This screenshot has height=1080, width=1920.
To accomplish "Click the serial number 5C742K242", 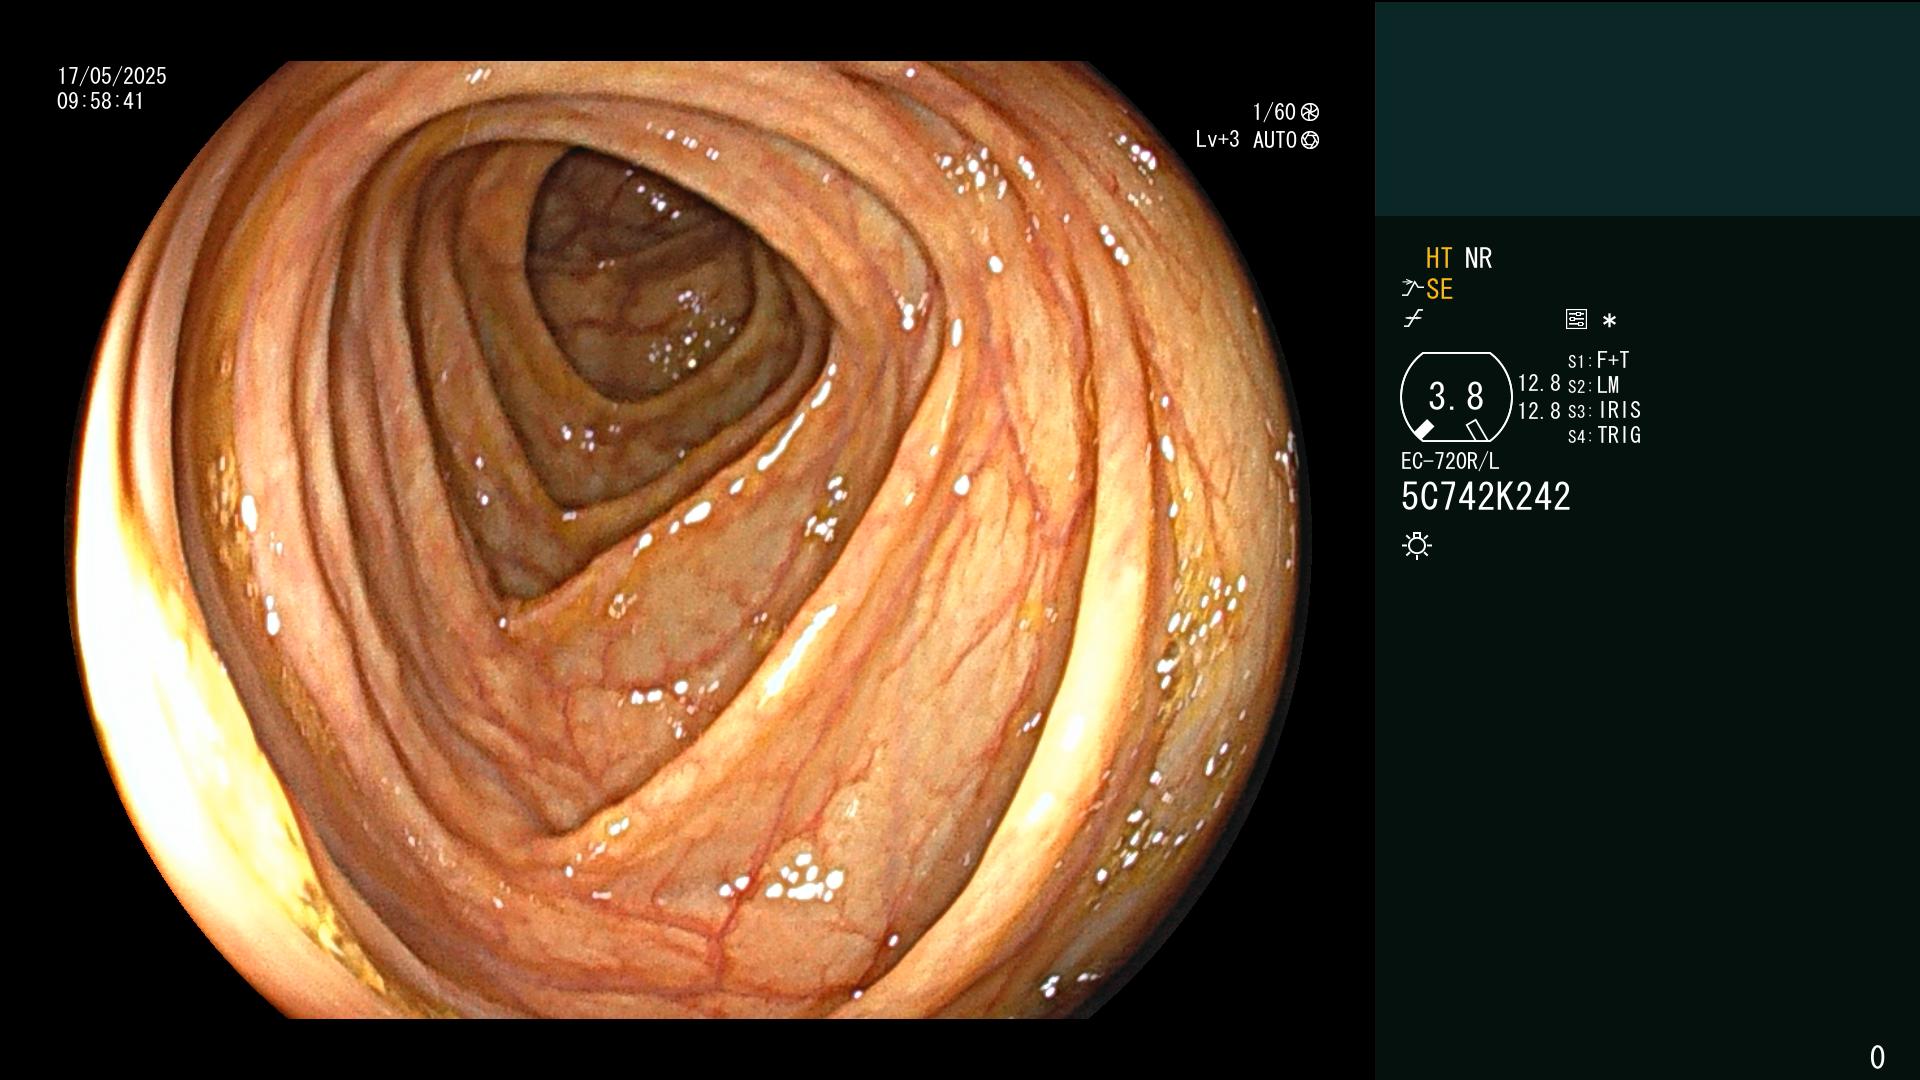I will click(1486, 497).
